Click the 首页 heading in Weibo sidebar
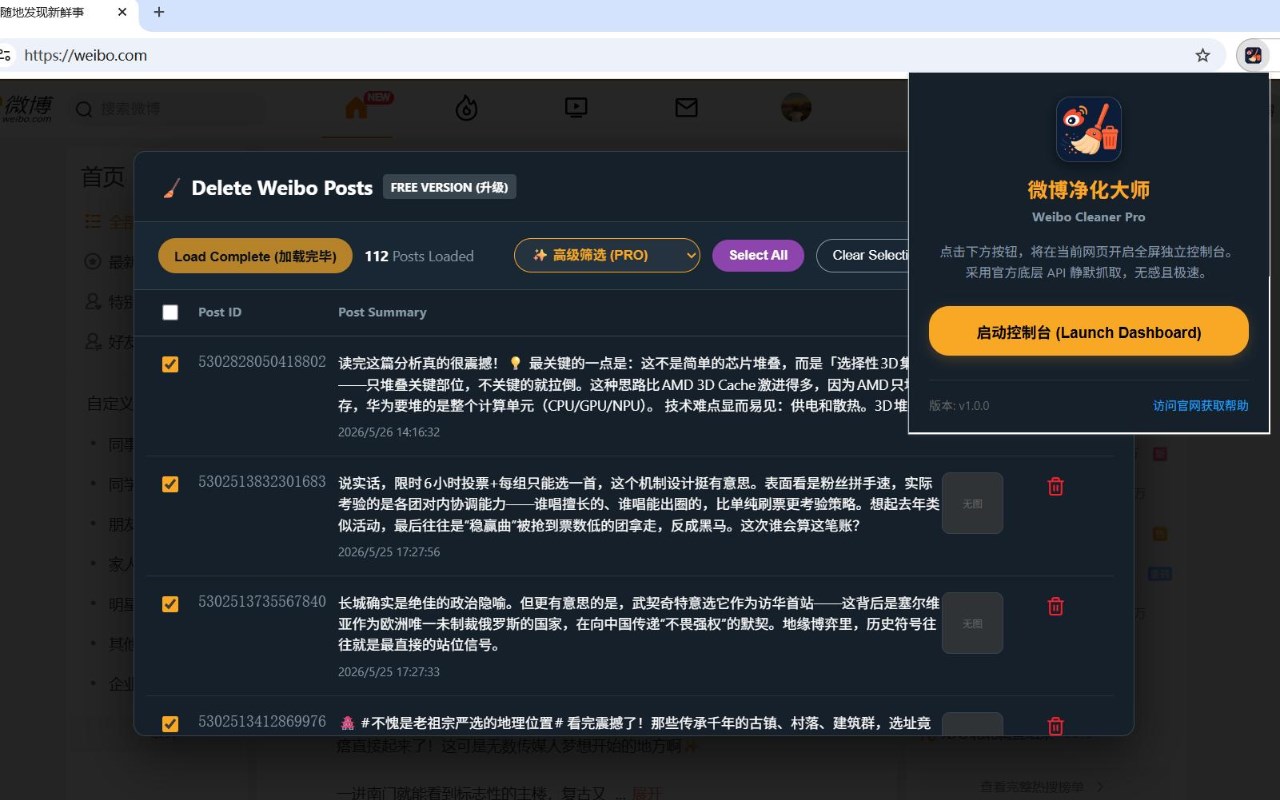1280x800 pixels. [102, 178]
